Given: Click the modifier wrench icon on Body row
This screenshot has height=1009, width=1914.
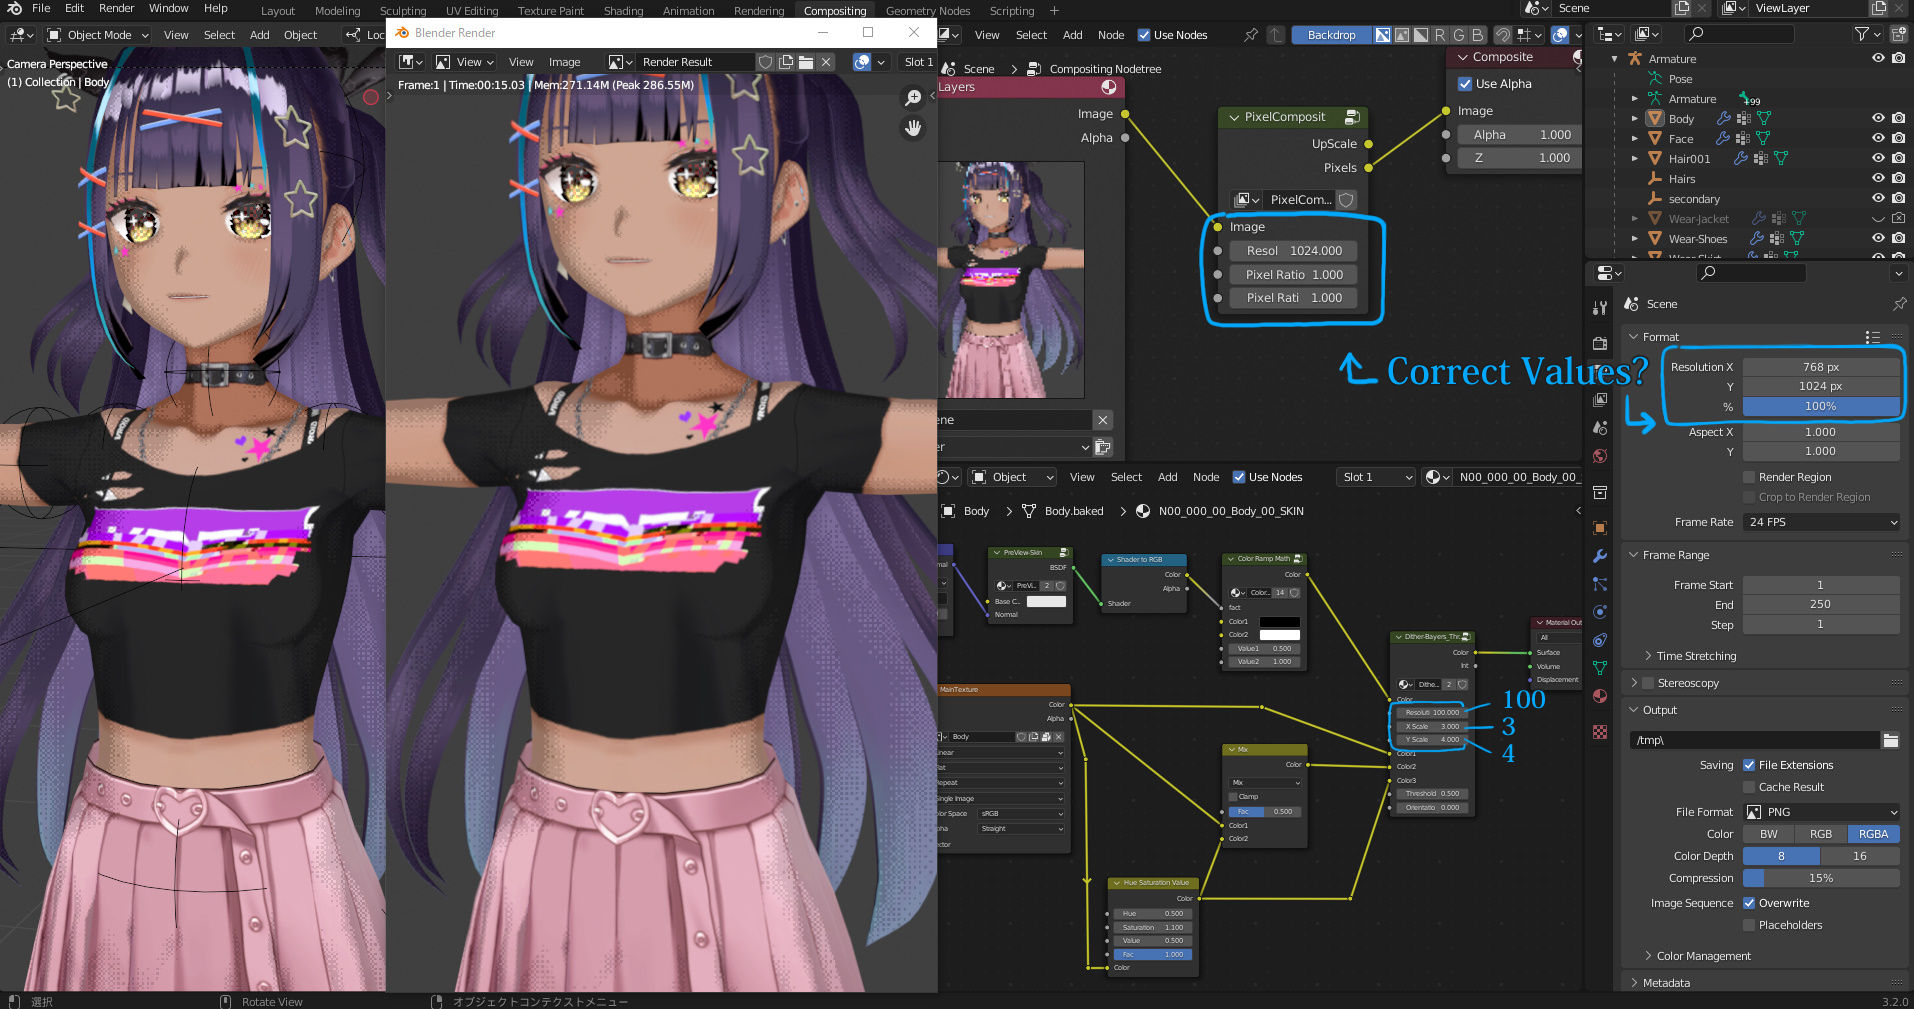Looking at the screenshot, I should point(1724,119).
